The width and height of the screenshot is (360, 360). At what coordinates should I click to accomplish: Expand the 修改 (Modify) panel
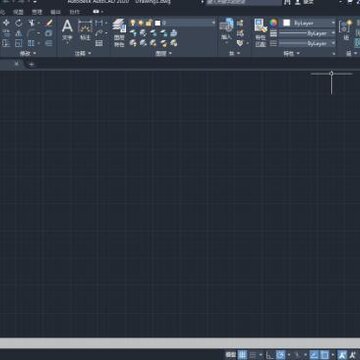[x=28, y=53]
